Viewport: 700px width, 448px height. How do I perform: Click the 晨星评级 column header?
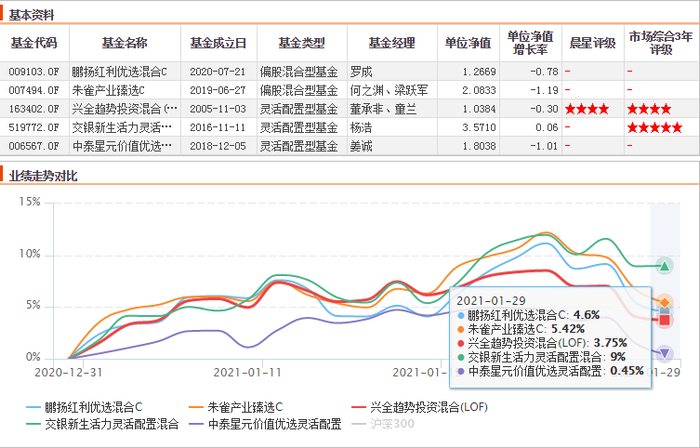pos(593,43)
